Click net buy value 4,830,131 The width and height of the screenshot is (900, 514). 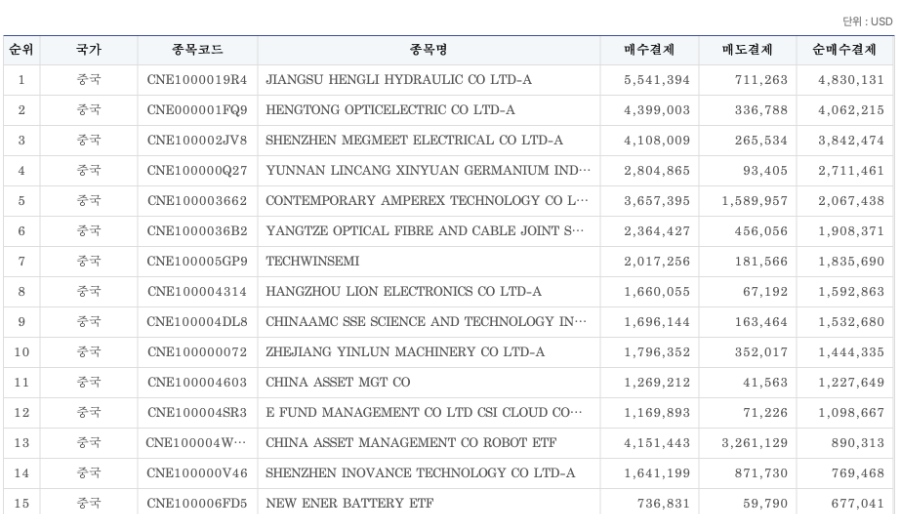click(x=851, y=80)
